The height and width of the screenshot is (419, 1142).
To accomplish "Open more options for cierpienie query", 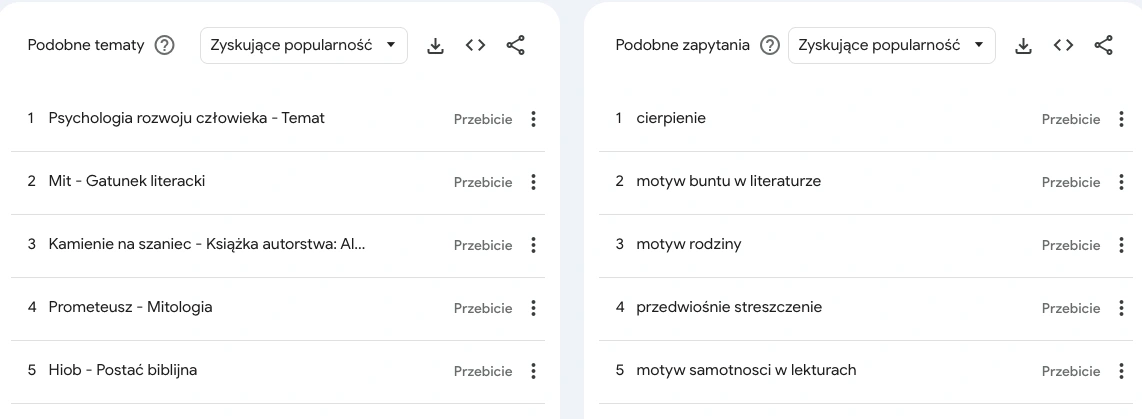I will click(x=1122, y=120).
